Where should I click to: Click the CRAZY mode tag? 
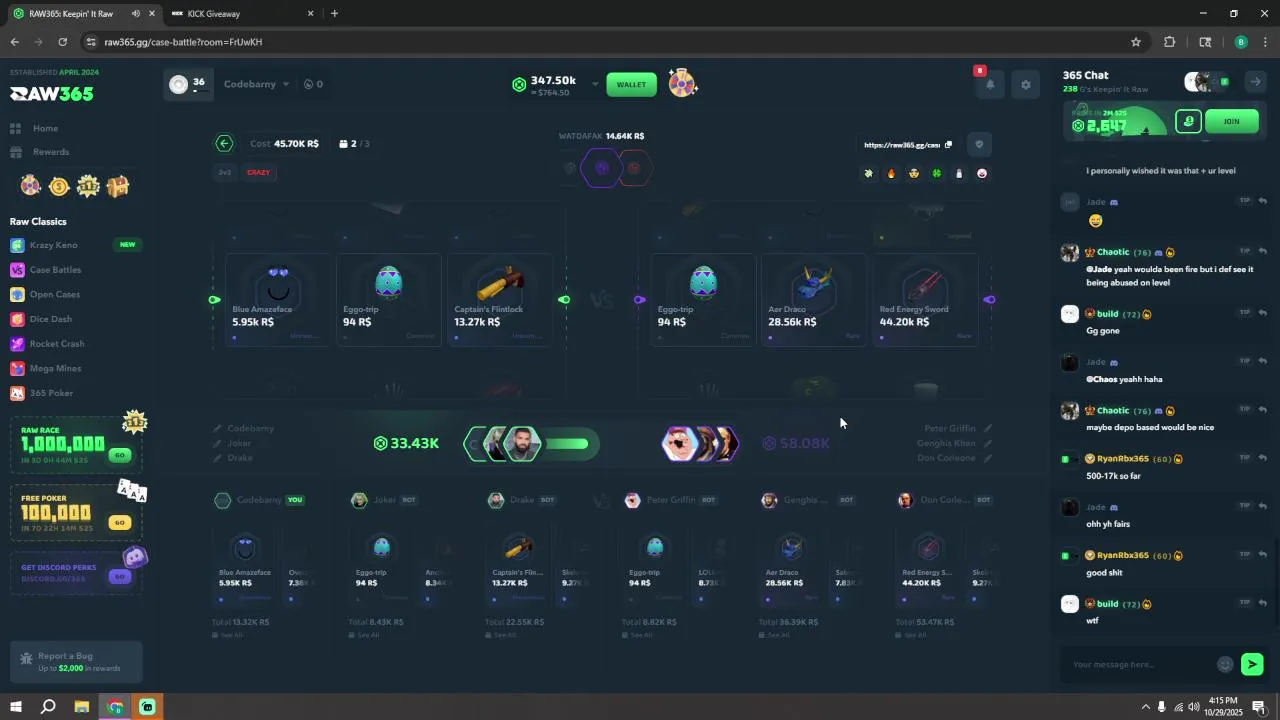259,172
